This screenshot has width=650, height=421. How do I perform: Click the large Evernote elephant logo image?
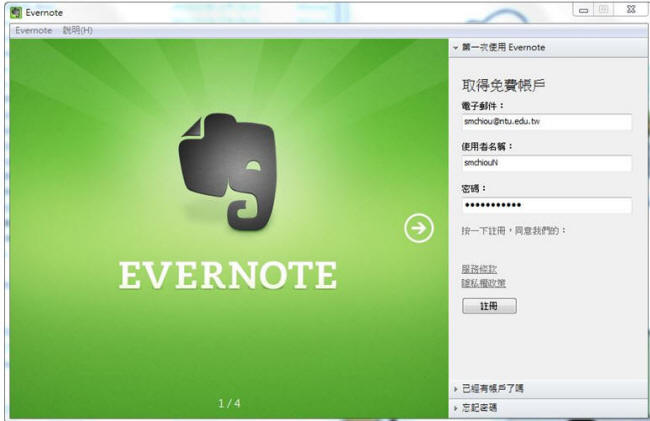click(x=227, y=172)
